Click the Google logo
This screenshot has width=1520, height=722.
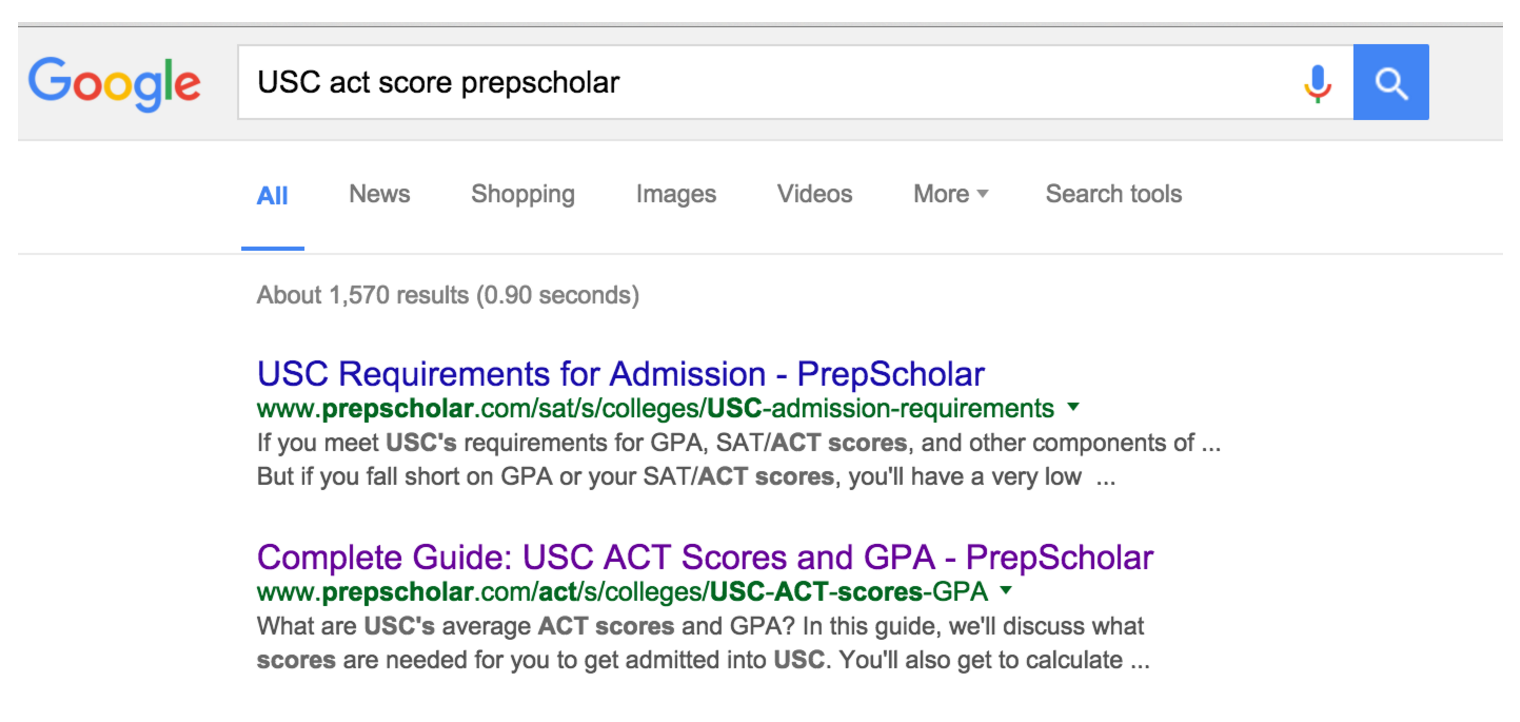[x=114, y=84]
